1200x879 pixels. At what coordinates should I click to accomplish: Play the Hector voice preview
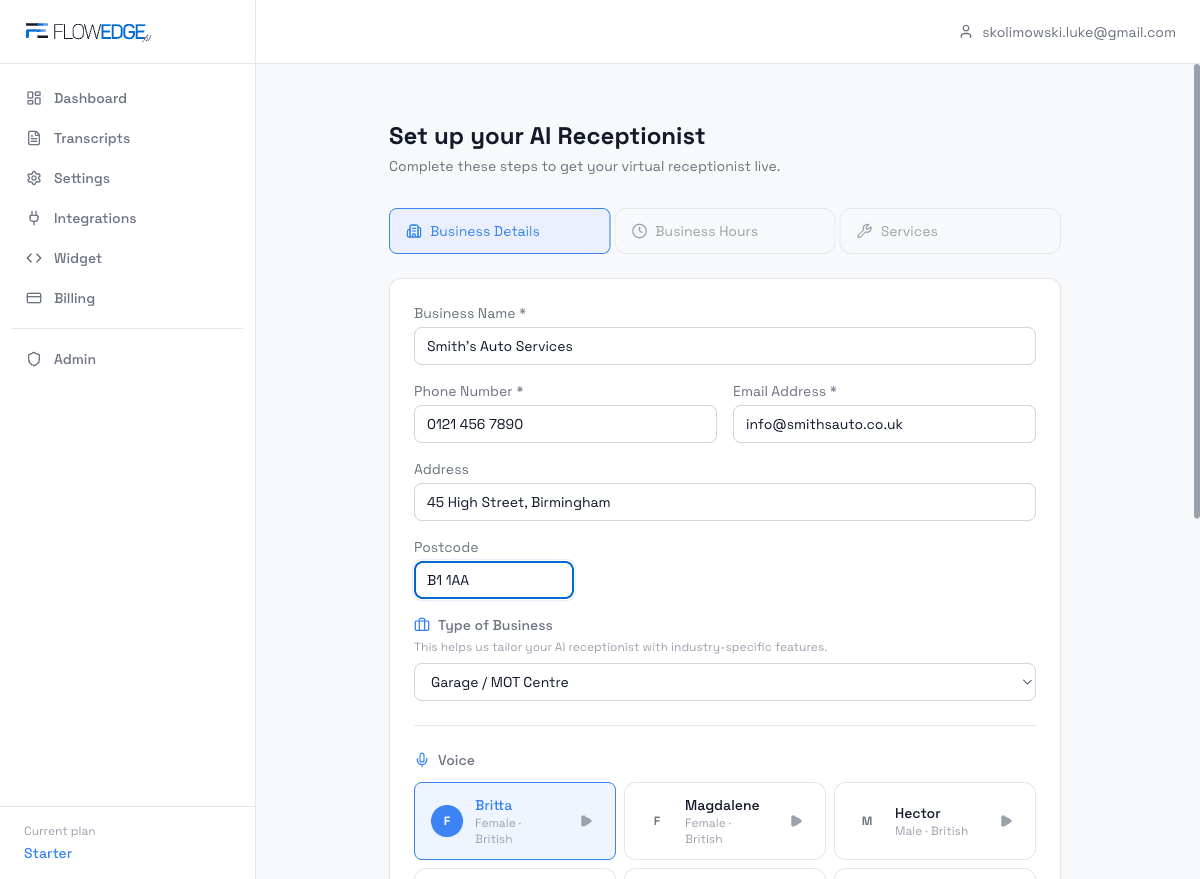point(1006,820)
